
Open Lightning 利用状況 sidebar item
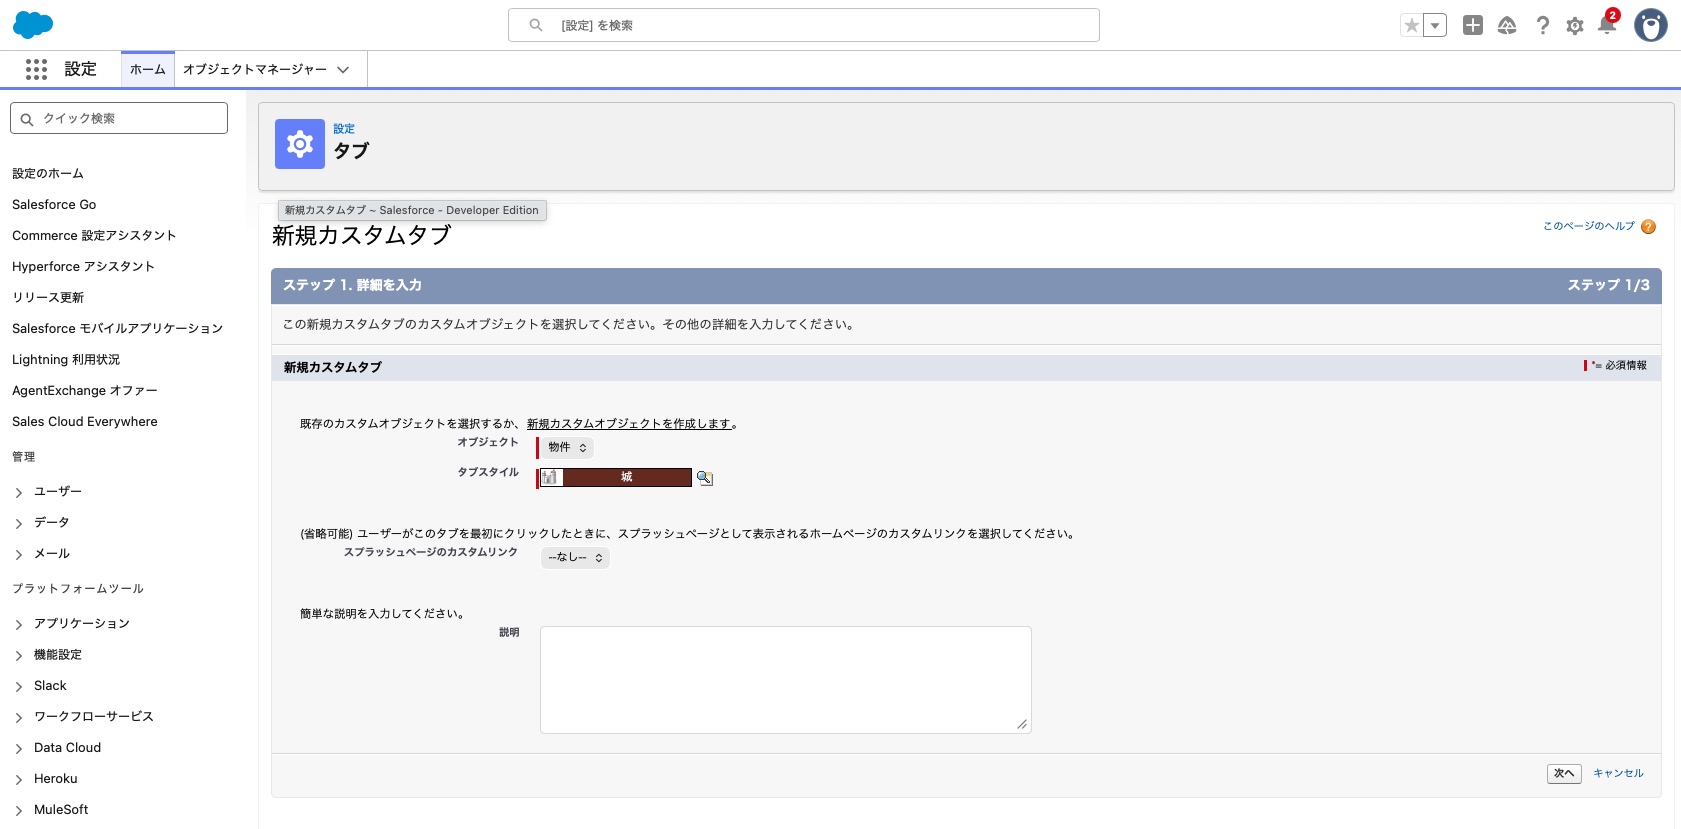click(x=66, y=359)
